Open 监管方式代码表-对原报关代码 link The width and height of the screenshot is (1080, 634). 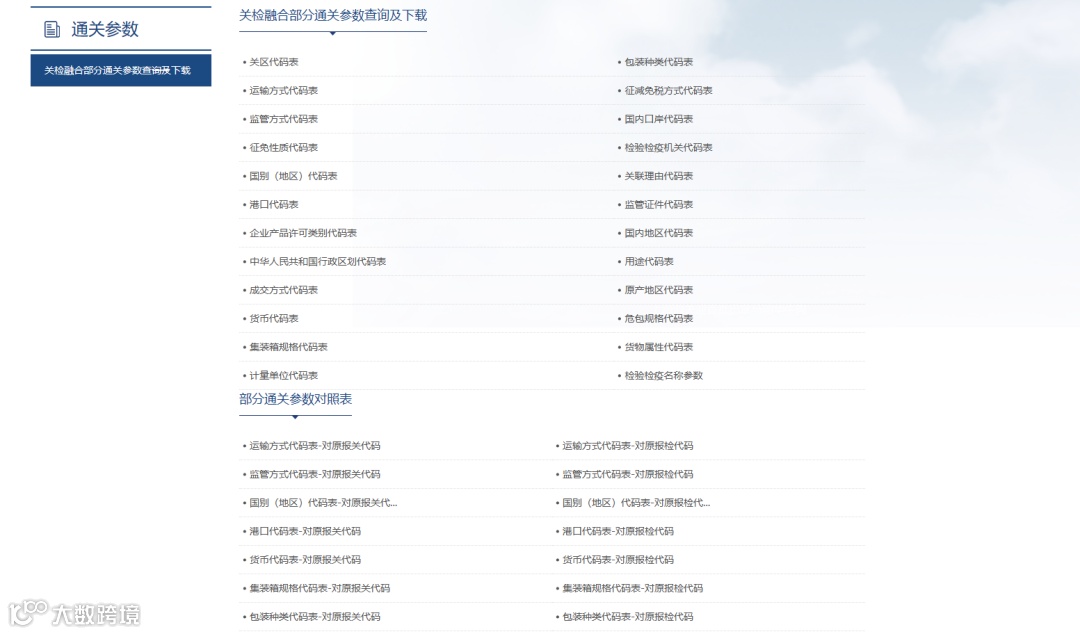coord(315,474)
